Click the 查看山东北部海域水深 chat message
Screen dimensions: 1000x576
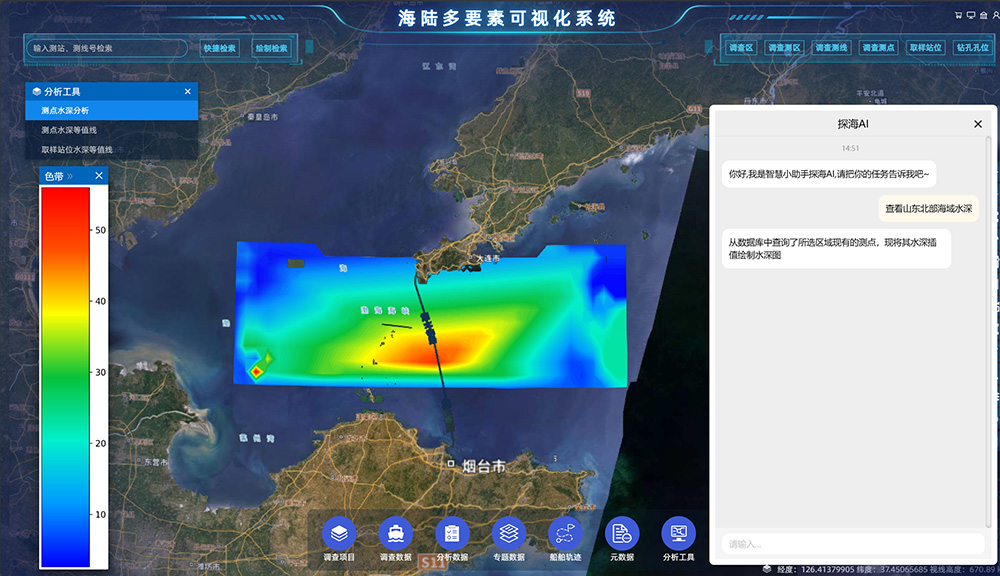(x=929, y=208)
